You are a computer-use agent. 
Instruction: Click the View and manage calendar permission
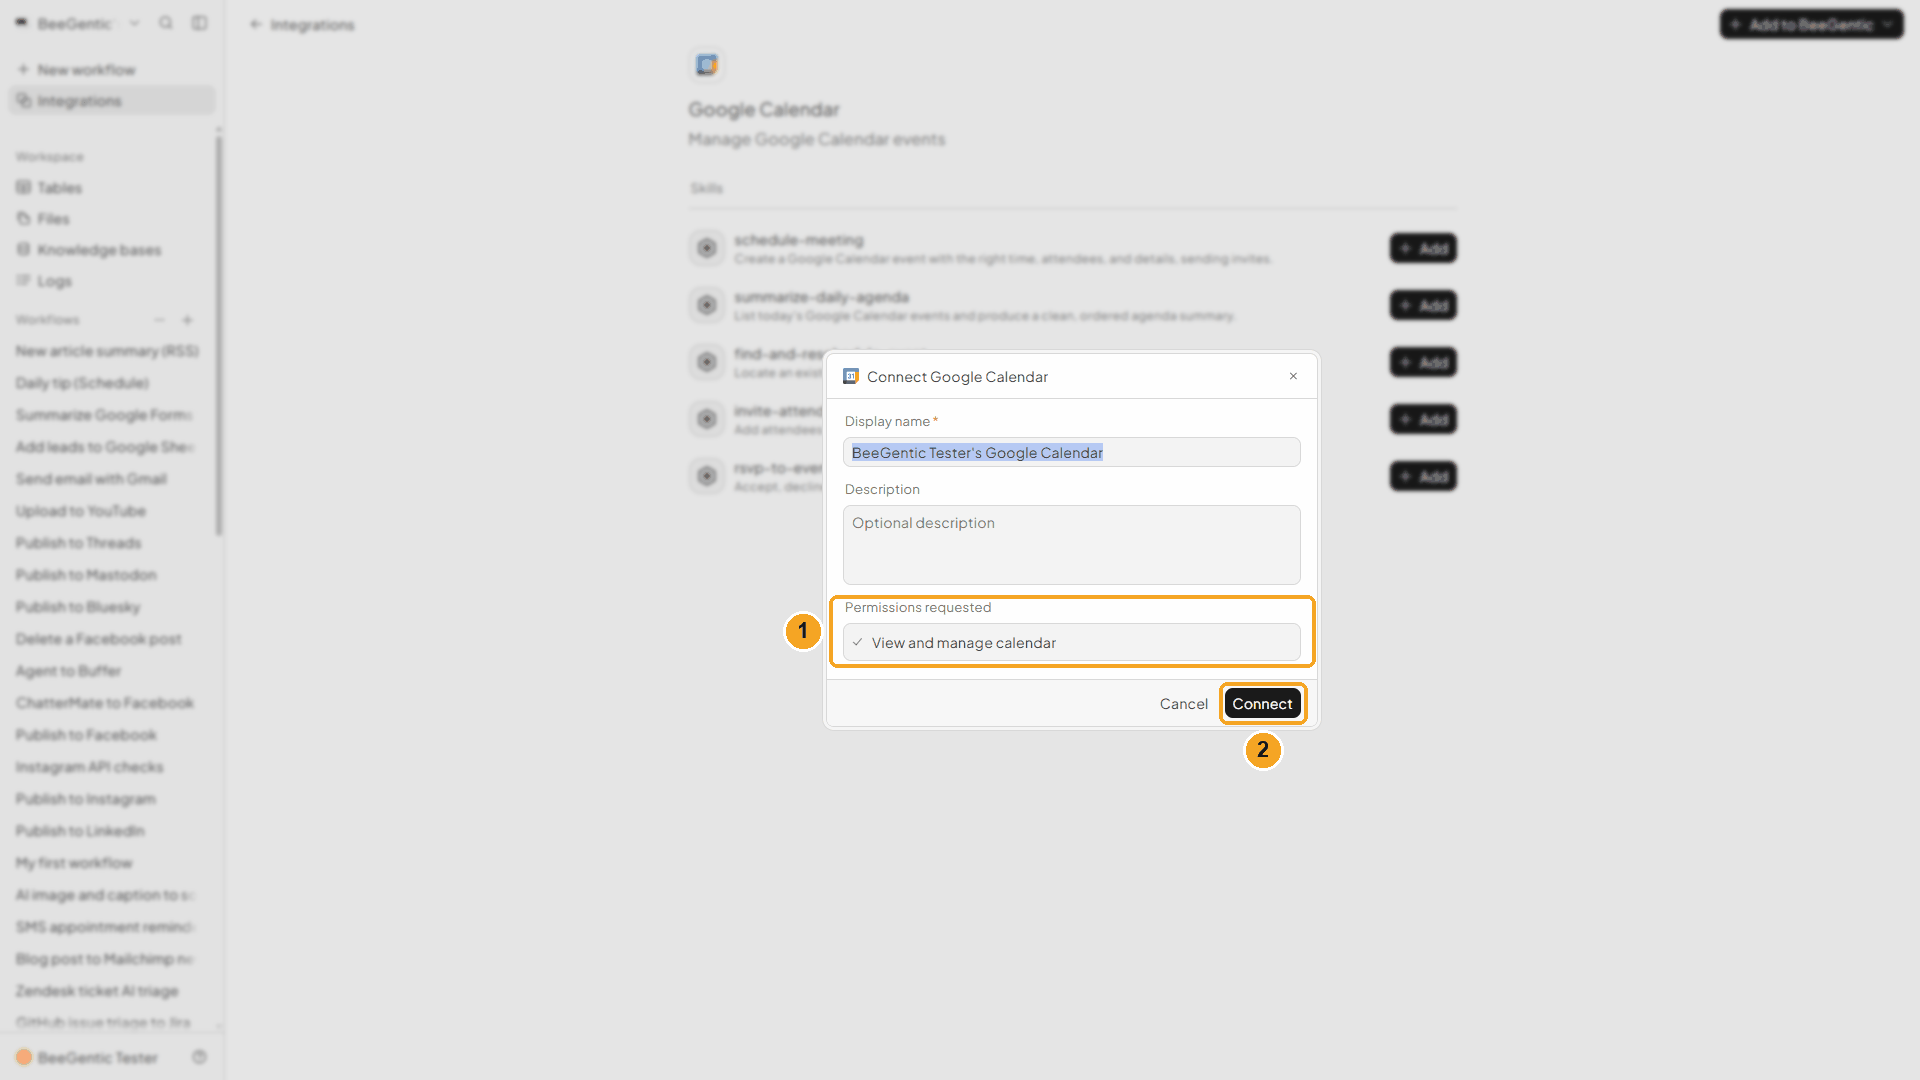coord(1071,642)
